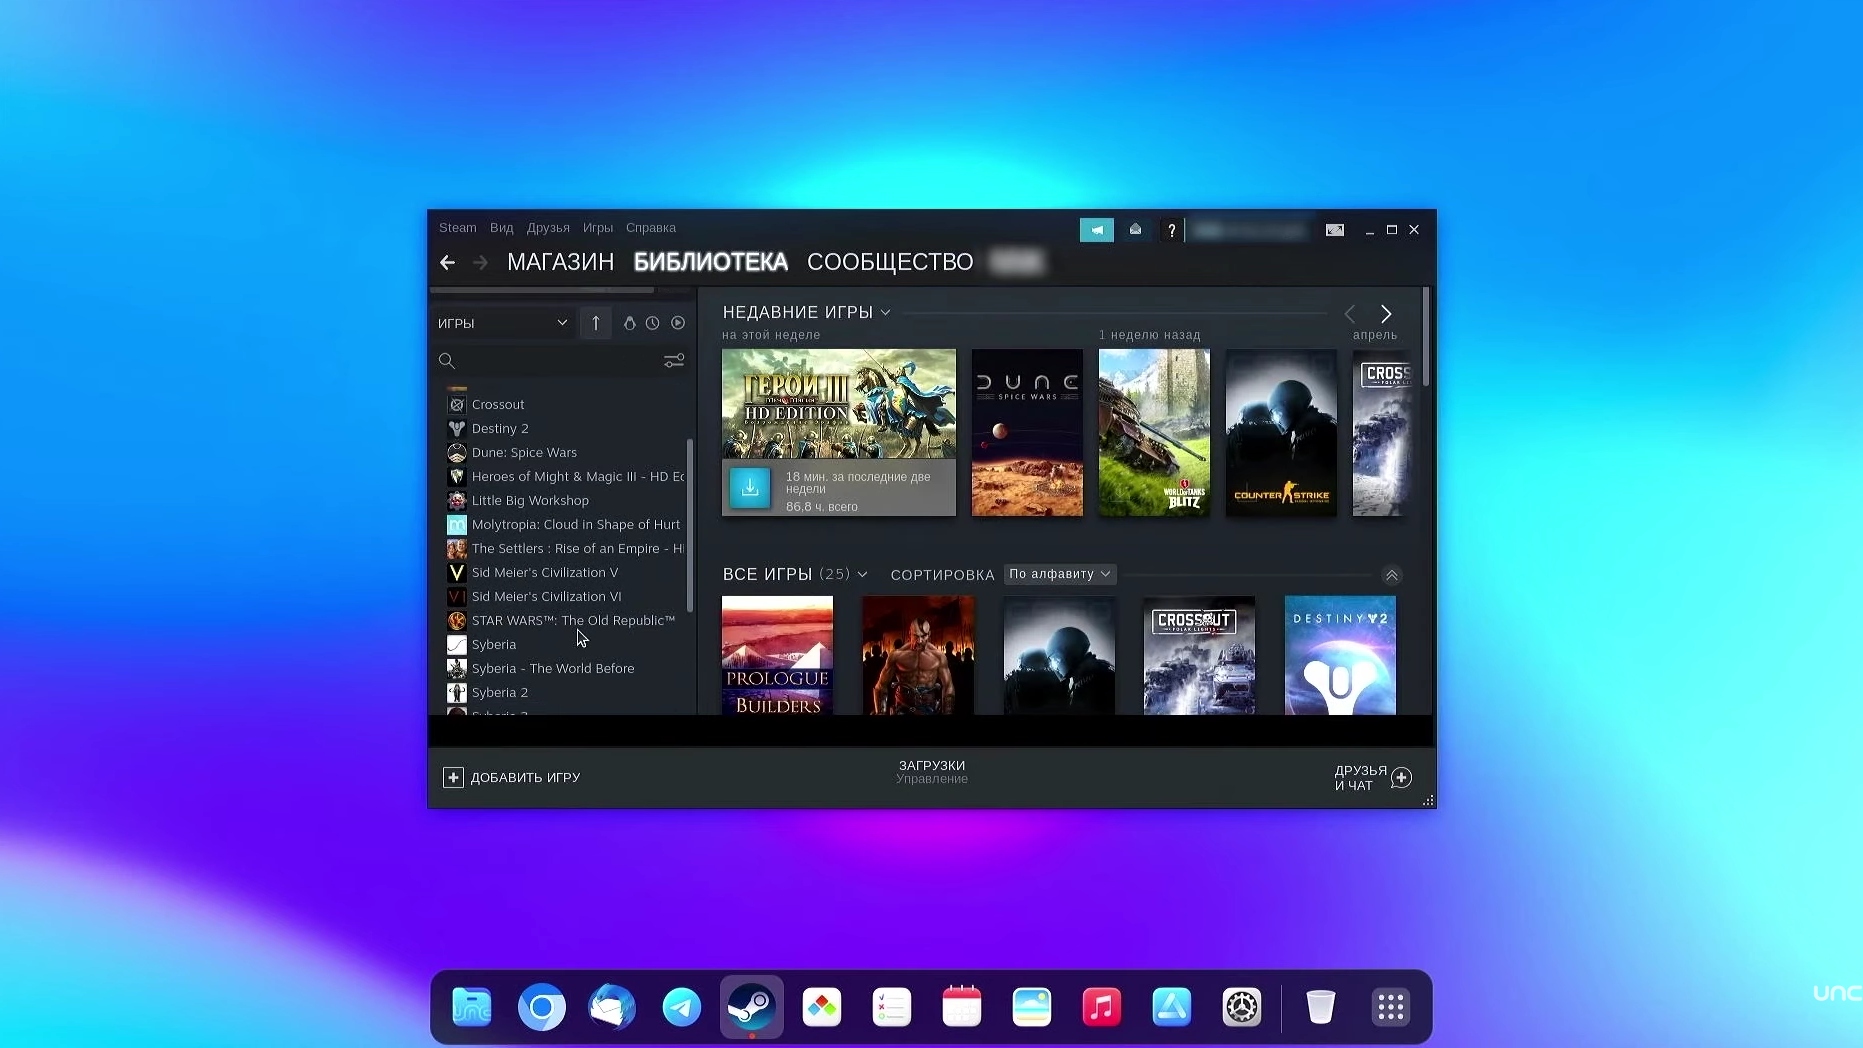Click the main library vertical scrollbar
Screen dimensions: 1863x1048
tap(1426, 337)
